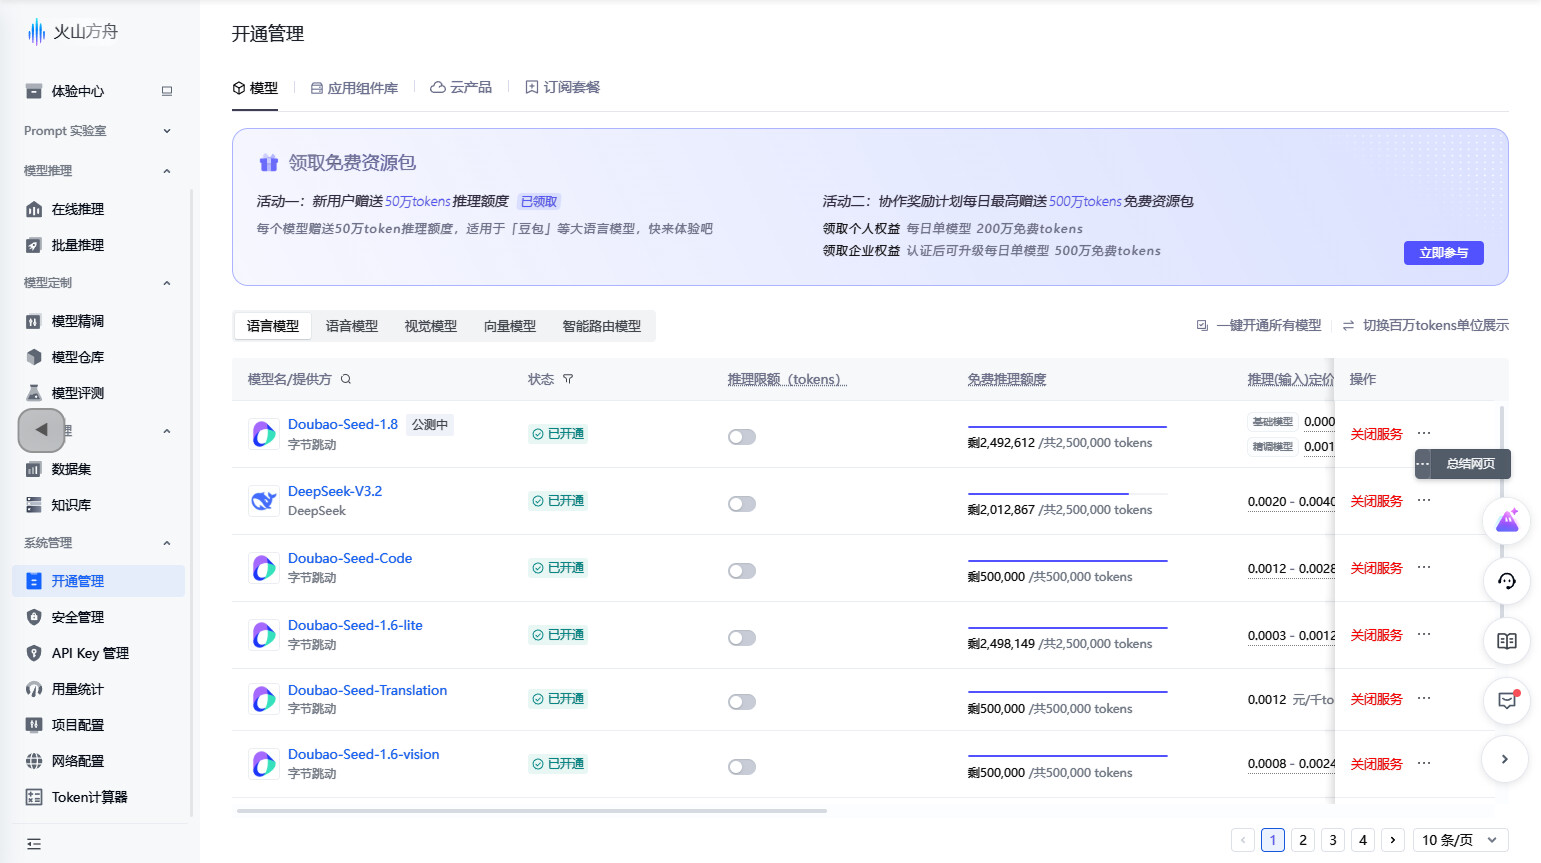Collapse the 模型推理 sidebar group

pos(167,171)
